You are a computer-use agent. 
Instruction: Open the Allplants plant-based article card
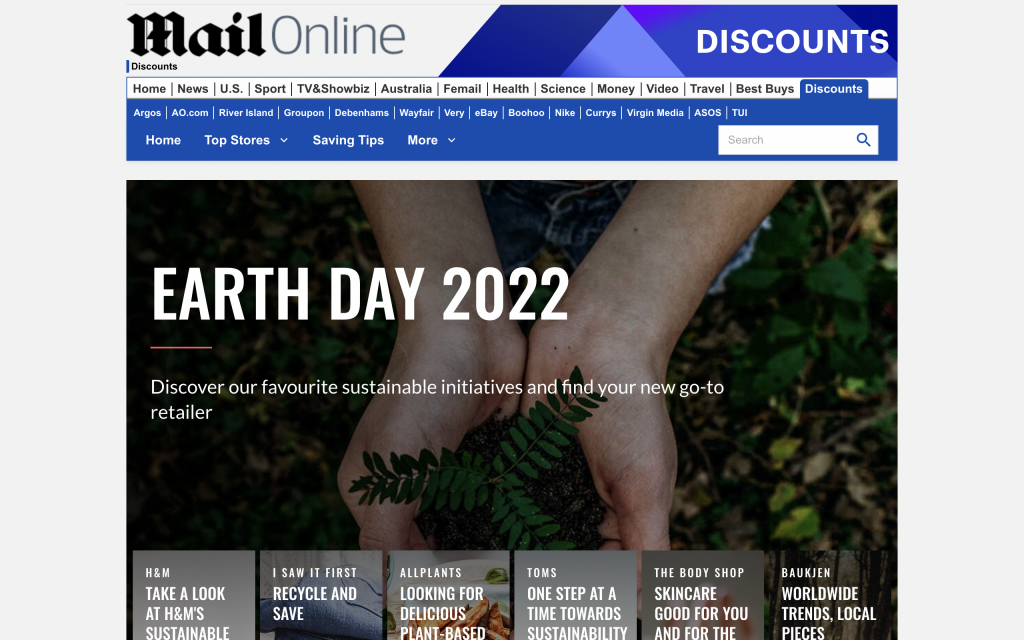[x=448, y=595]
